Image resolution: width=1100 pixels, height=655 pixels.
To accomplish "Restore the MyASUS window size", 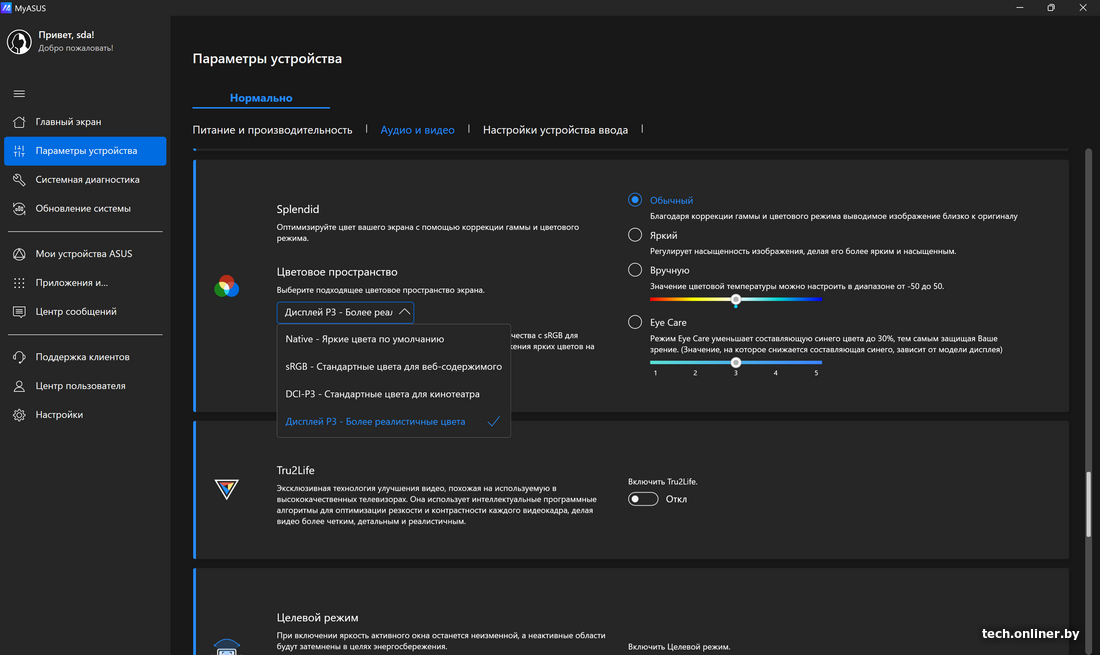I will [1051, 8].
